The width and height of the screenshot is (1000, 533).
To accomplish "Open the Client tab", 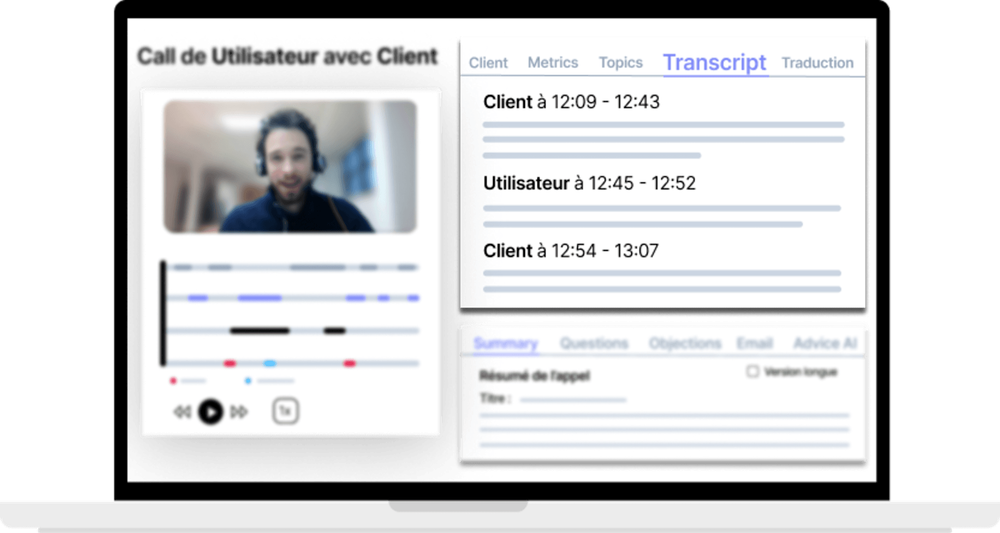I will pyautogui.click(x=489, y=63).
